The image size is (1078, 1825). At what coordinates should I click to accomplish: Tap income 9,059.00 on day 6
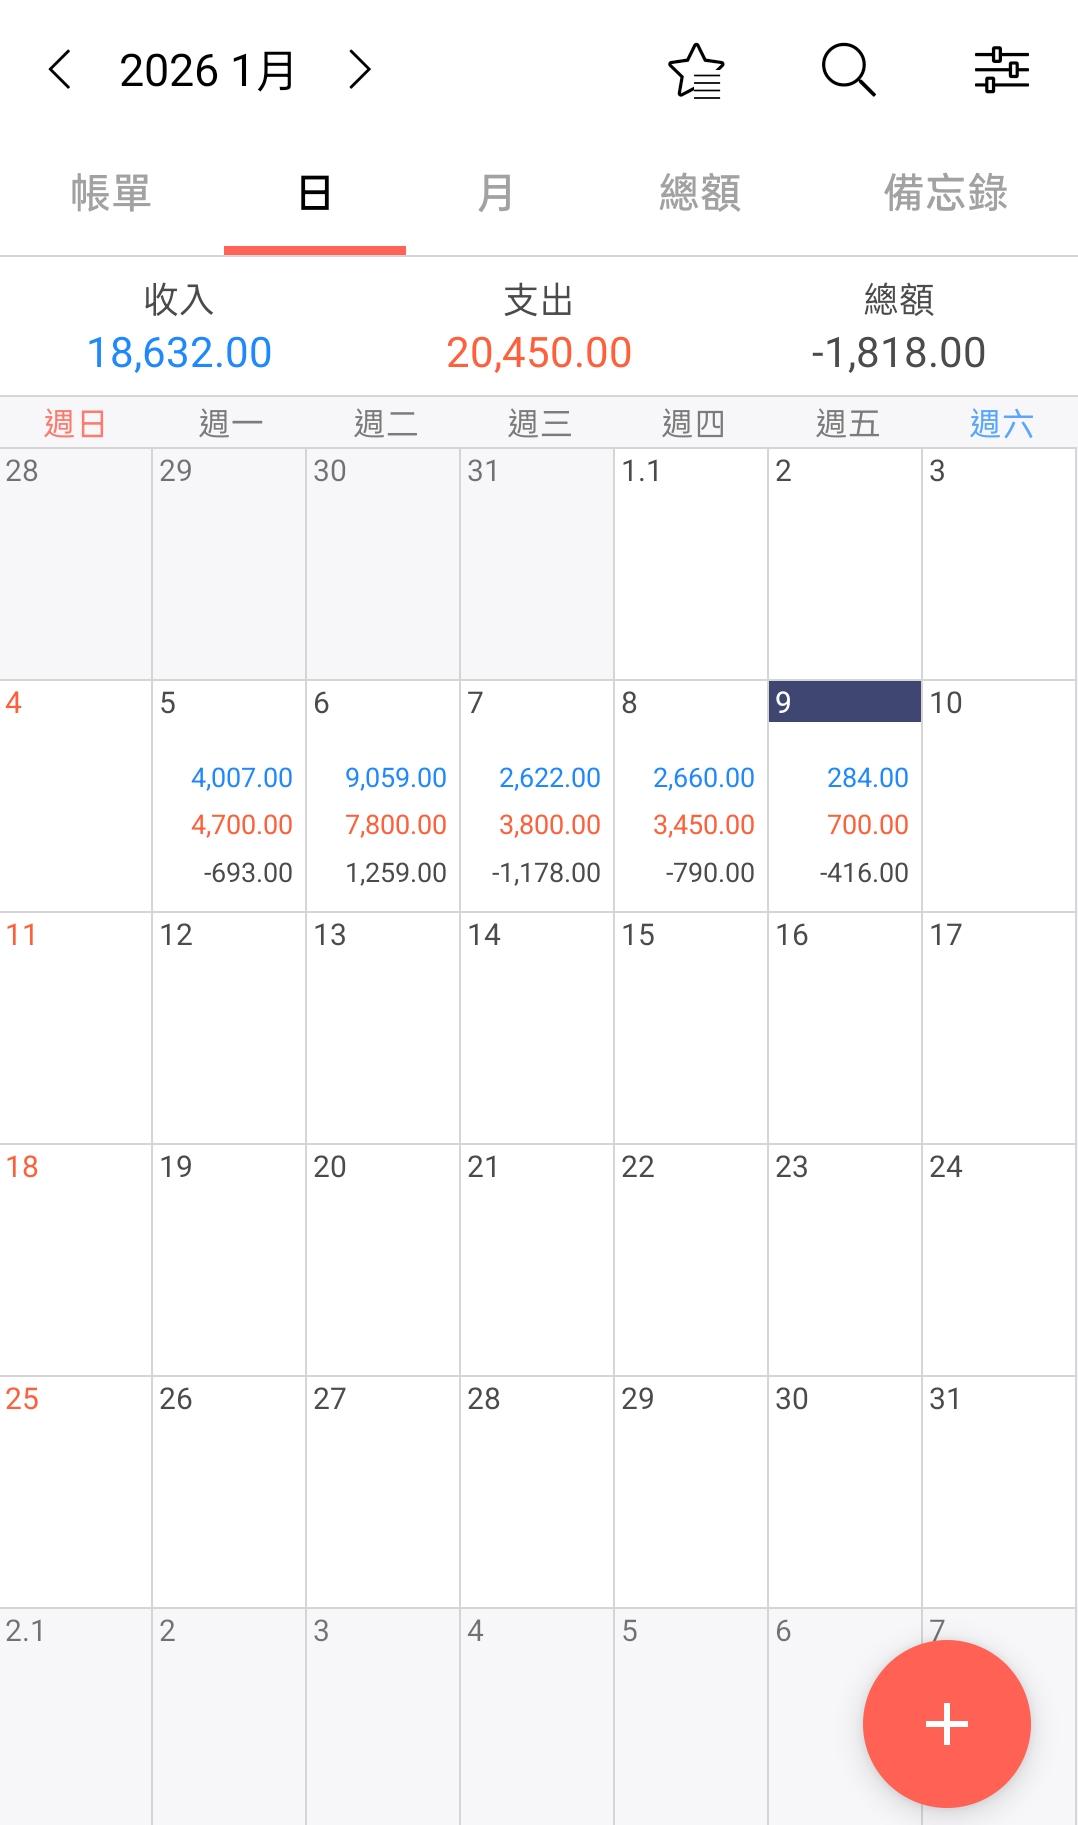pyautogui.click(x=396, y=778)
